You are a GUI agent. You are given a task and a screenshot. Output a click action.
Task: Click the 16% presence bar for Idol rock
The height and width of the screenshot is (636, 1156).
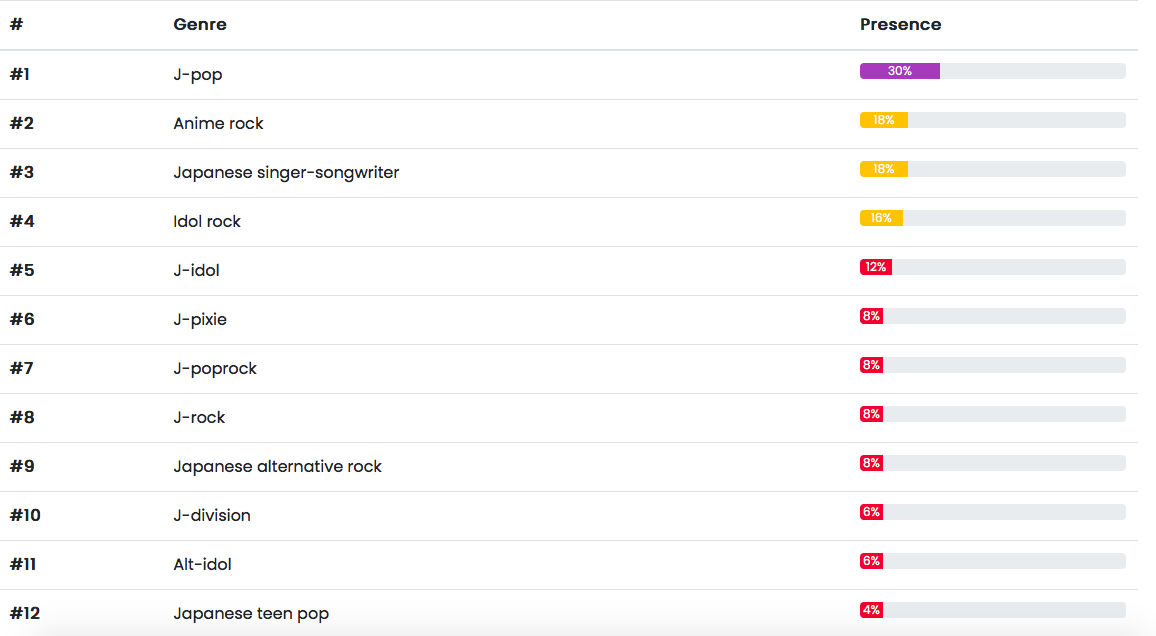(x=881, y=218)
